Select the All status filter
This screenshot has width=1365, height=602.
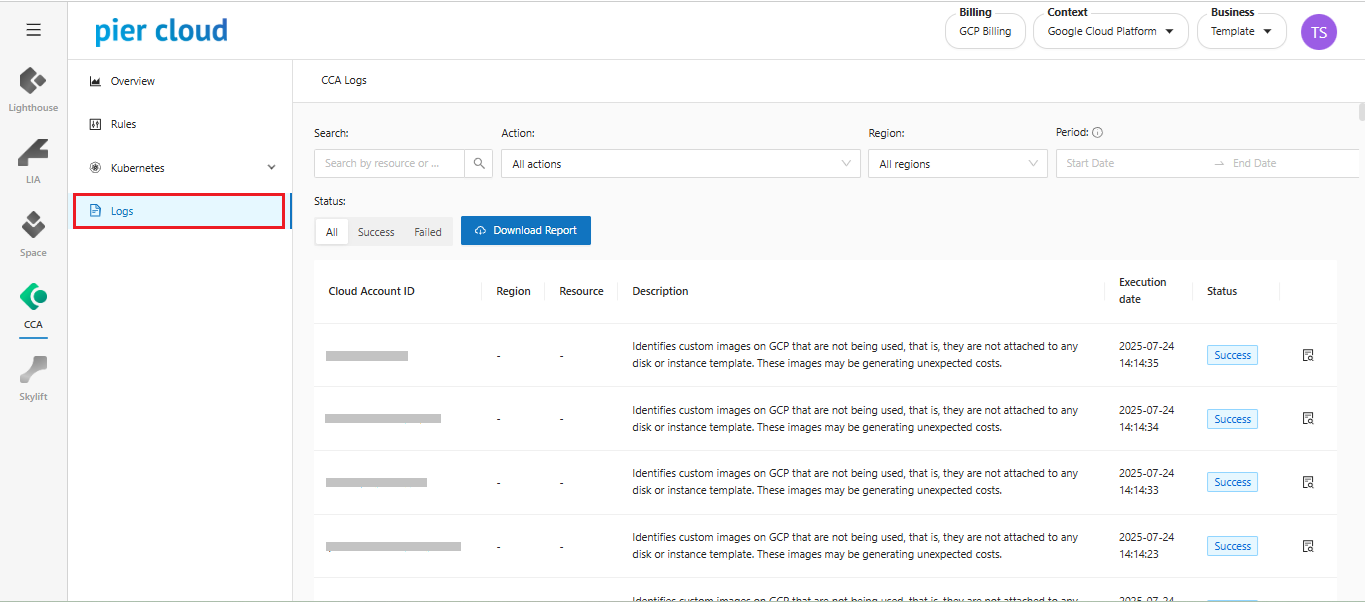(x=331, y=232)
